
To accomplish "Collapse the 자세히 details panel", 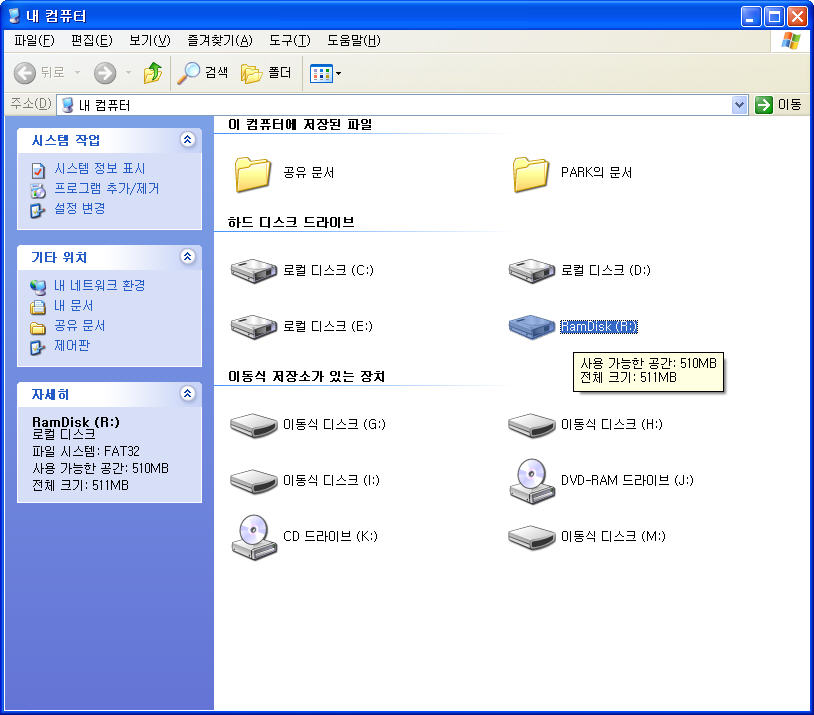I will pos(187,394).
